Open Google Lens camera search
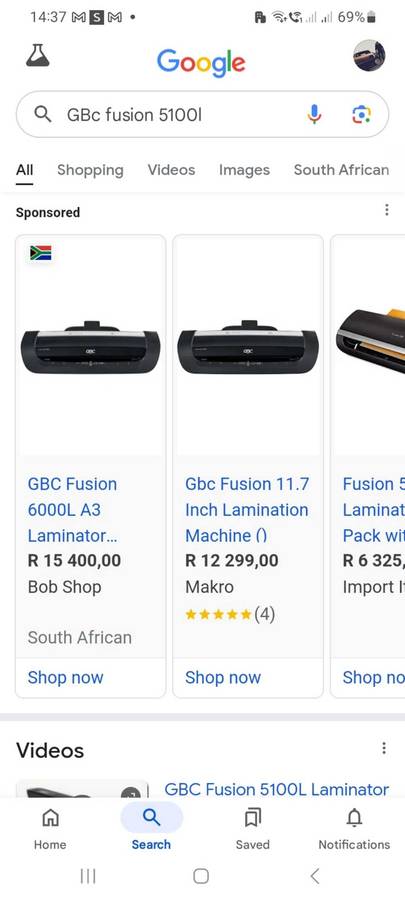This screenshot has height=900, width=405. click(x=361, y=114)
